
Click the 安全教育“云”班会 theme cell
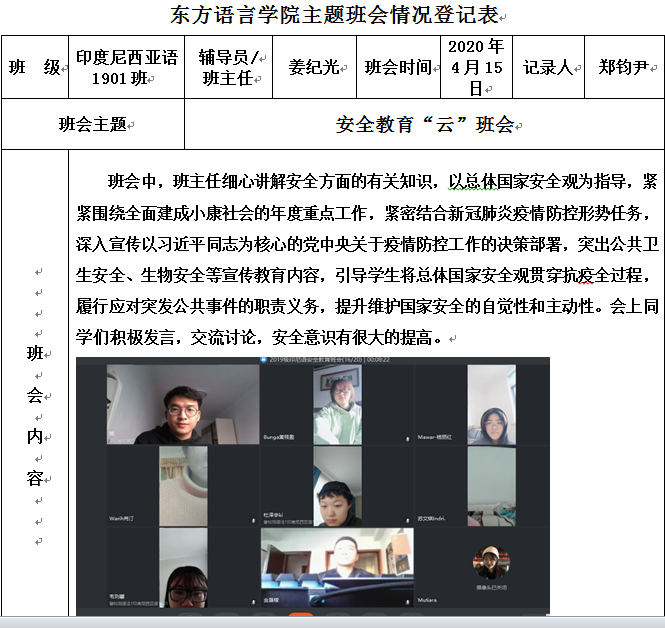click(x=425, y=124)
